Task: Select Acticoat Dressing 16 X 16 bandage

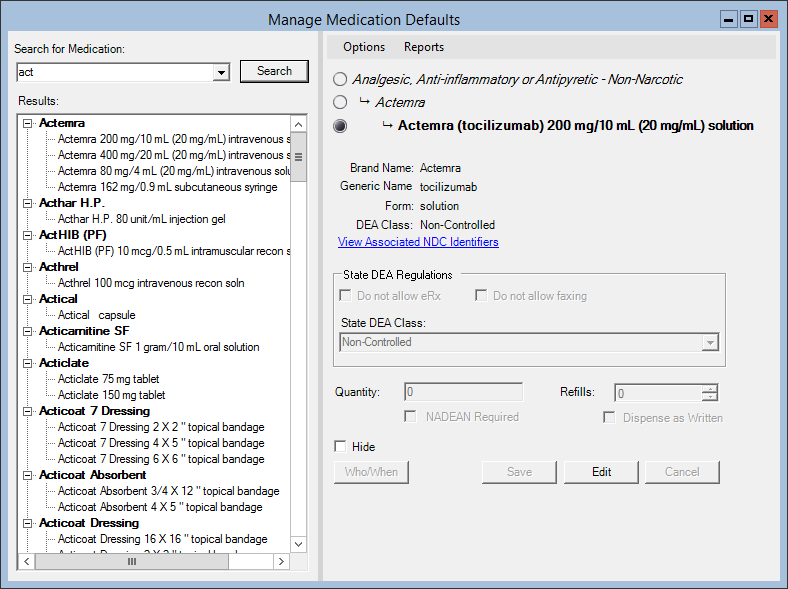Action: point(162,539)
